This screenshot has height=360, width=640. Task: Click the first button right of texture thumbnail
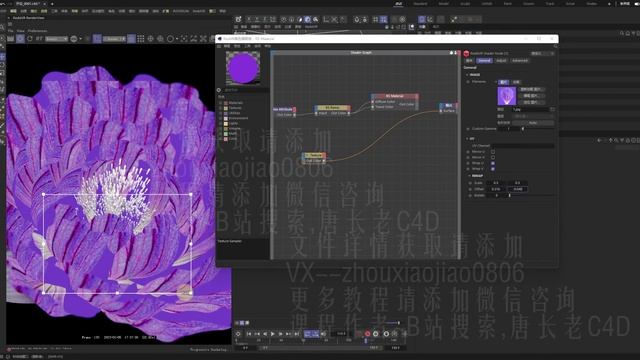(531, 89)
